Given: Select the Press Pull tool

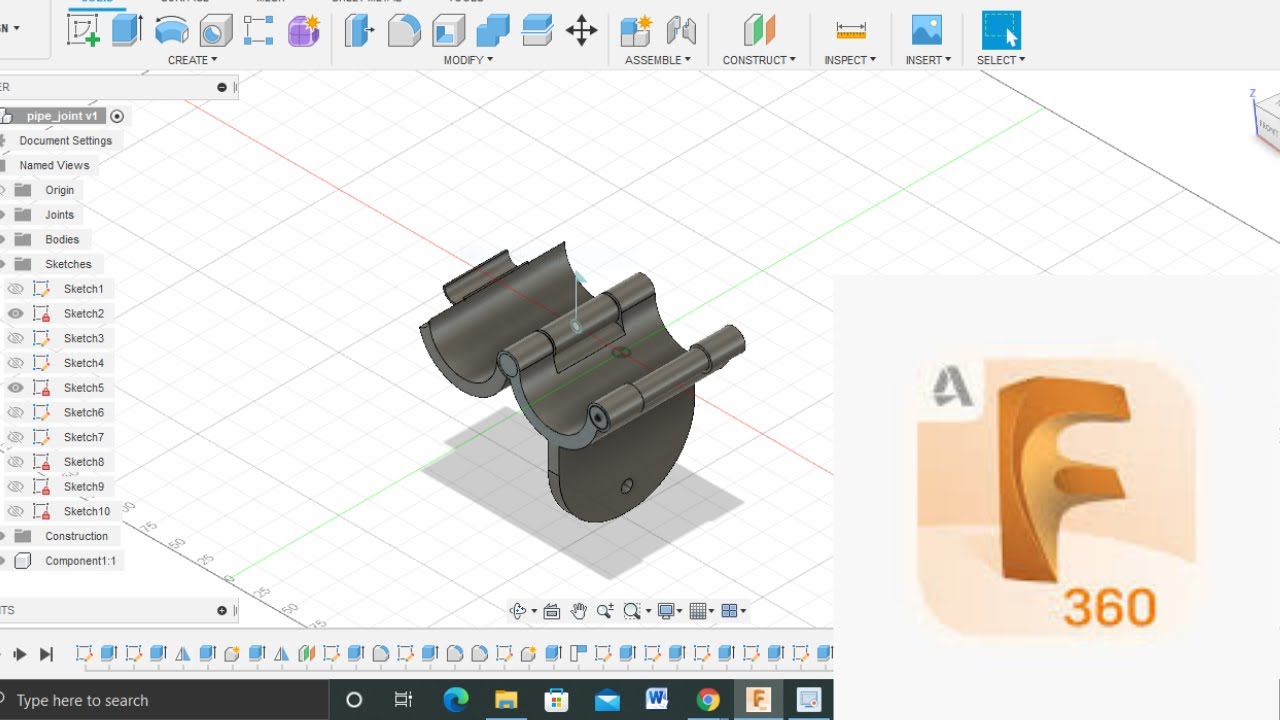Looking at the screenshot, I should click(x=360, y=31).
